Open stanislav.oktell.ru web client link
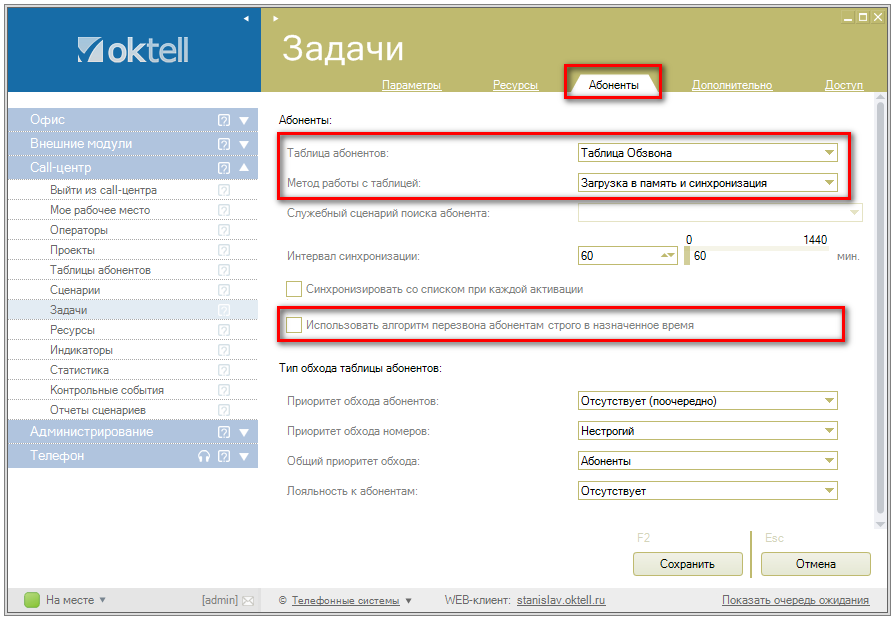 561,600
